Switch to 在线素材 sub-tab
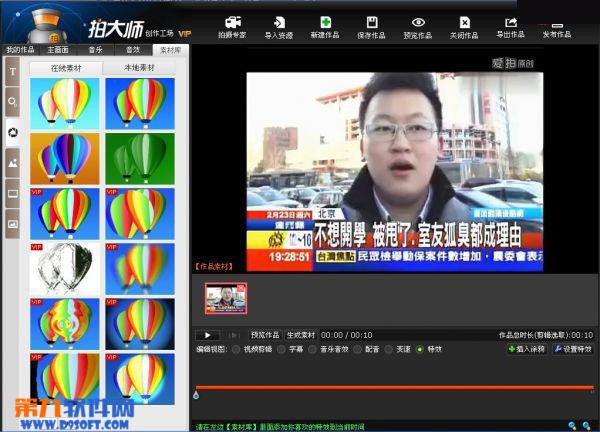 click(66, 68)
